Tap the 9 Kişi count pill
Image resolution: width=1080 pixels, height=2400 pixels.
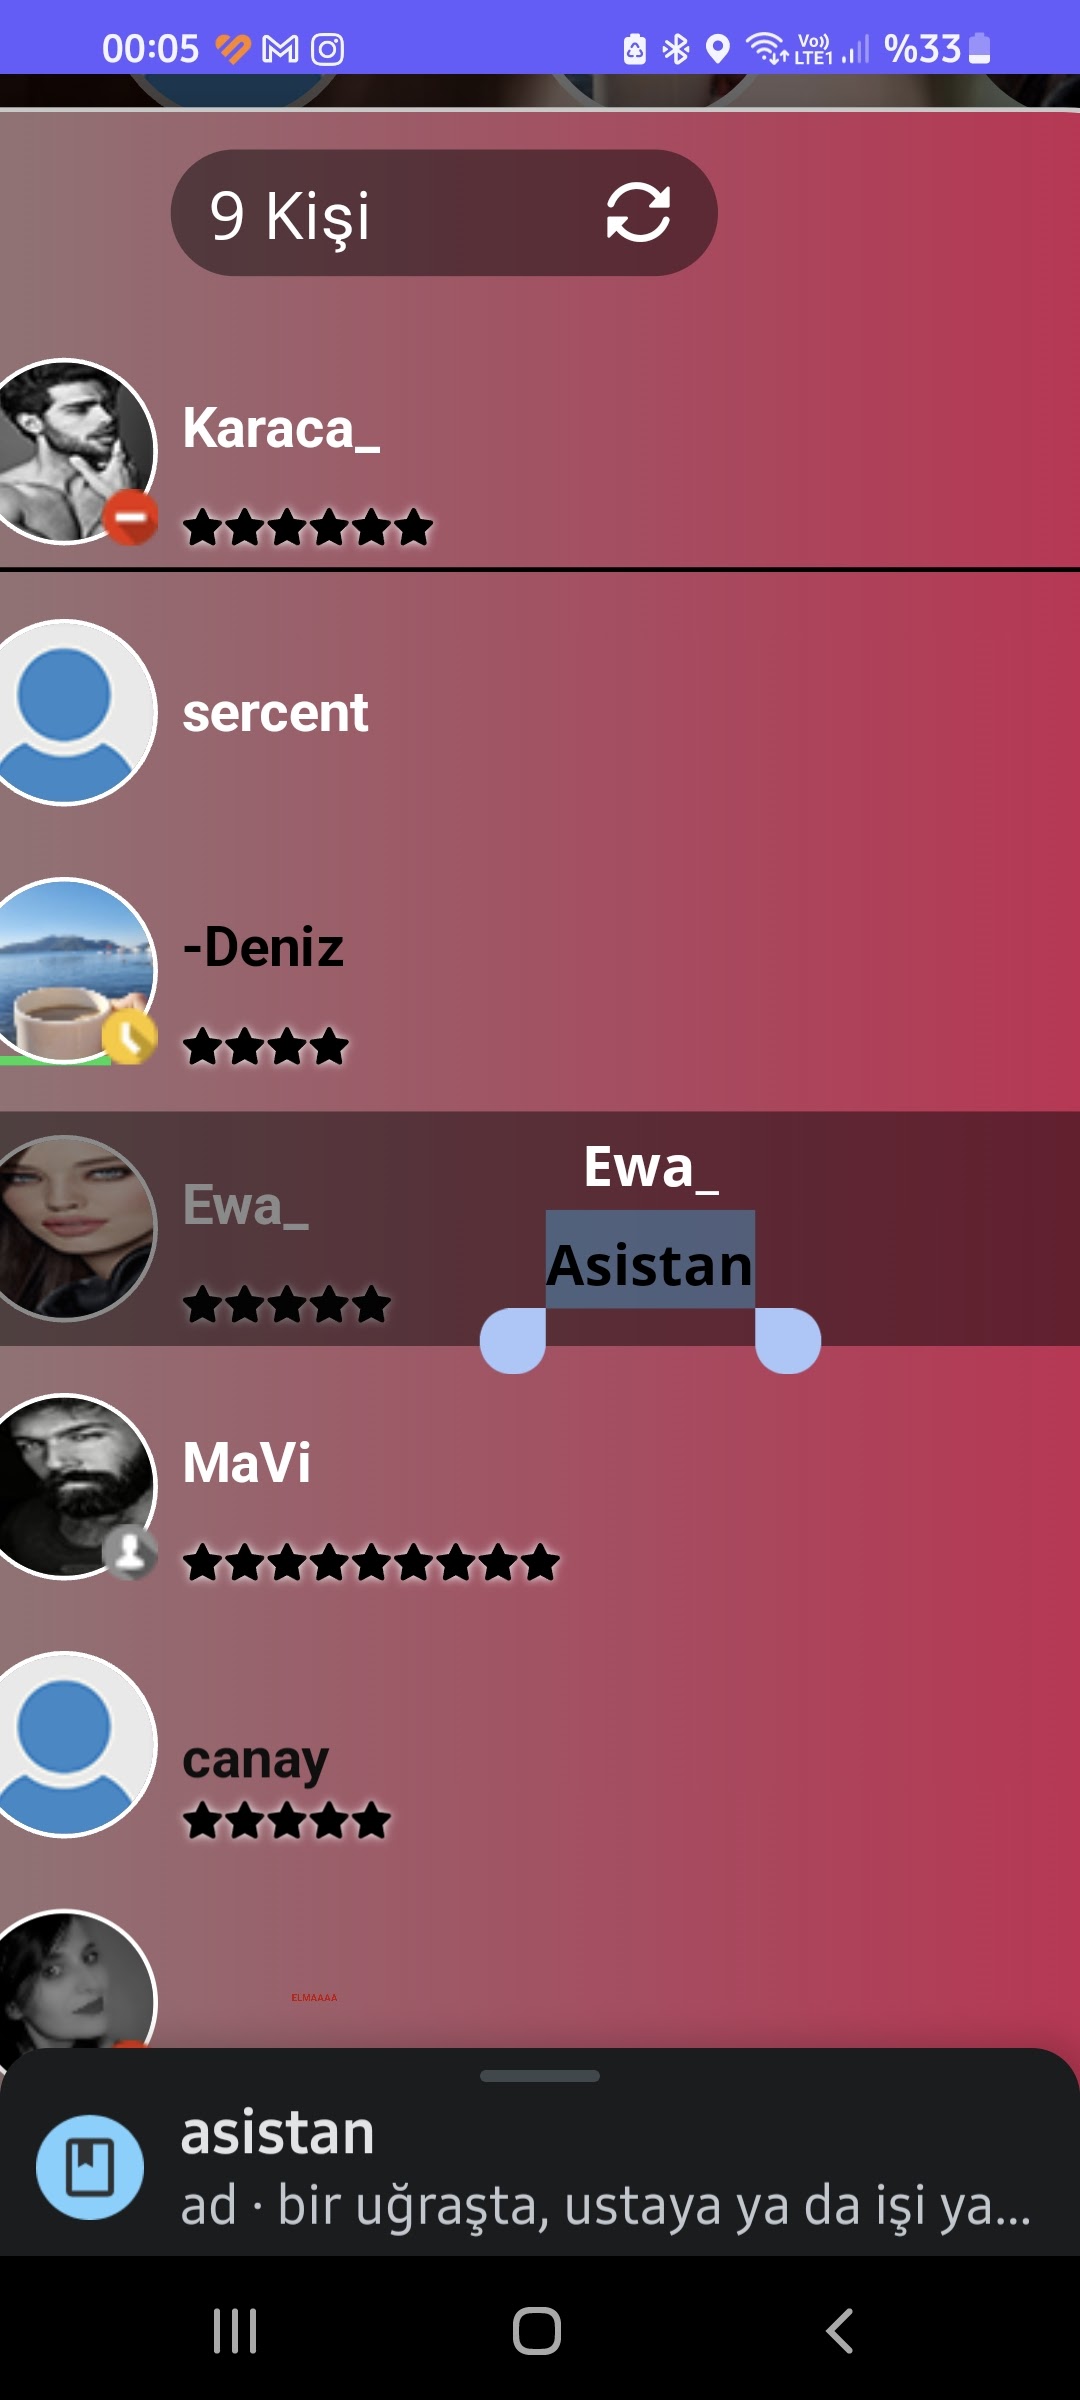444,213
